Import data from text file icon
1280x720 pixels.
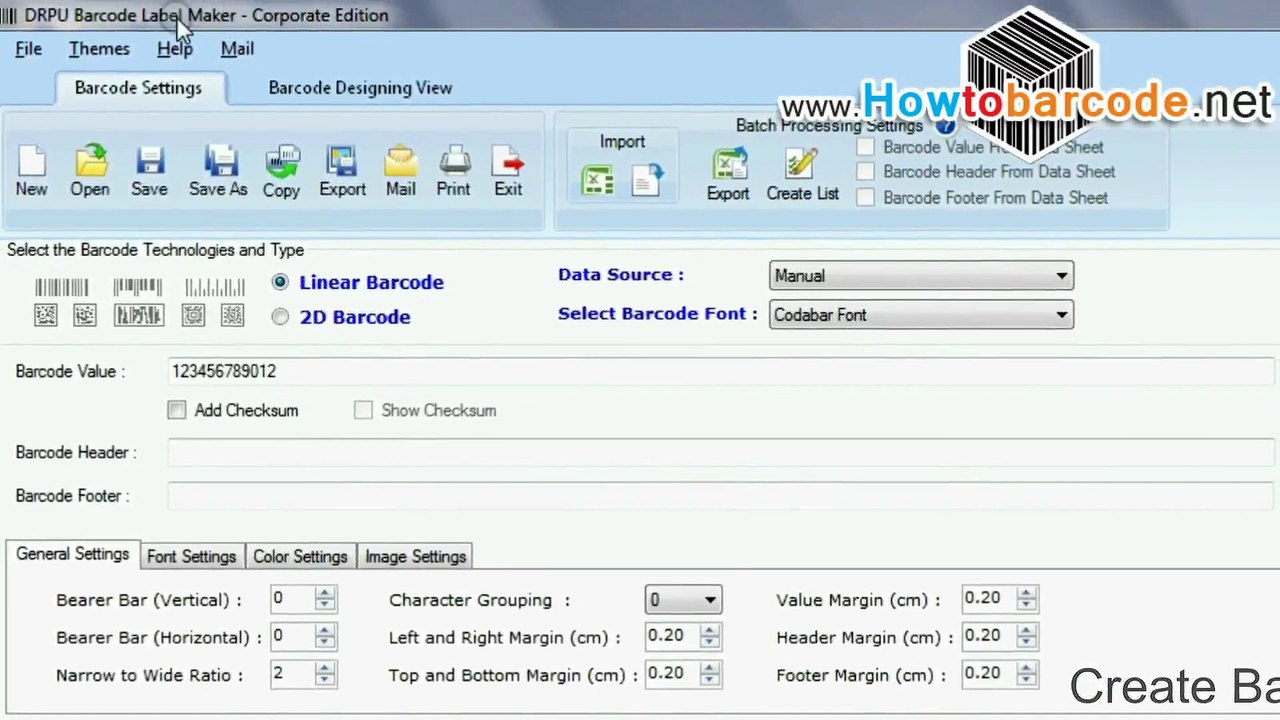coord(647,180)
